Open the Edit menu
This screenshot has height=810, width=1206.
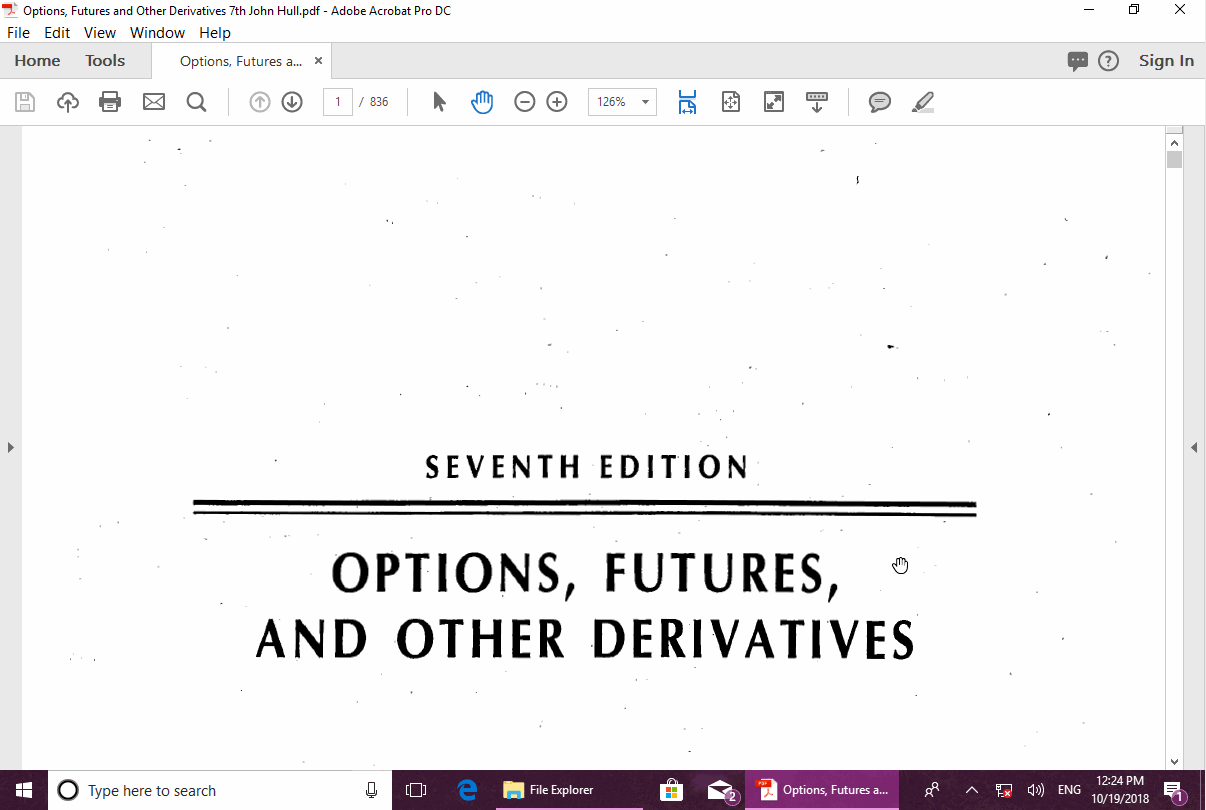click(x=57, y=33)
